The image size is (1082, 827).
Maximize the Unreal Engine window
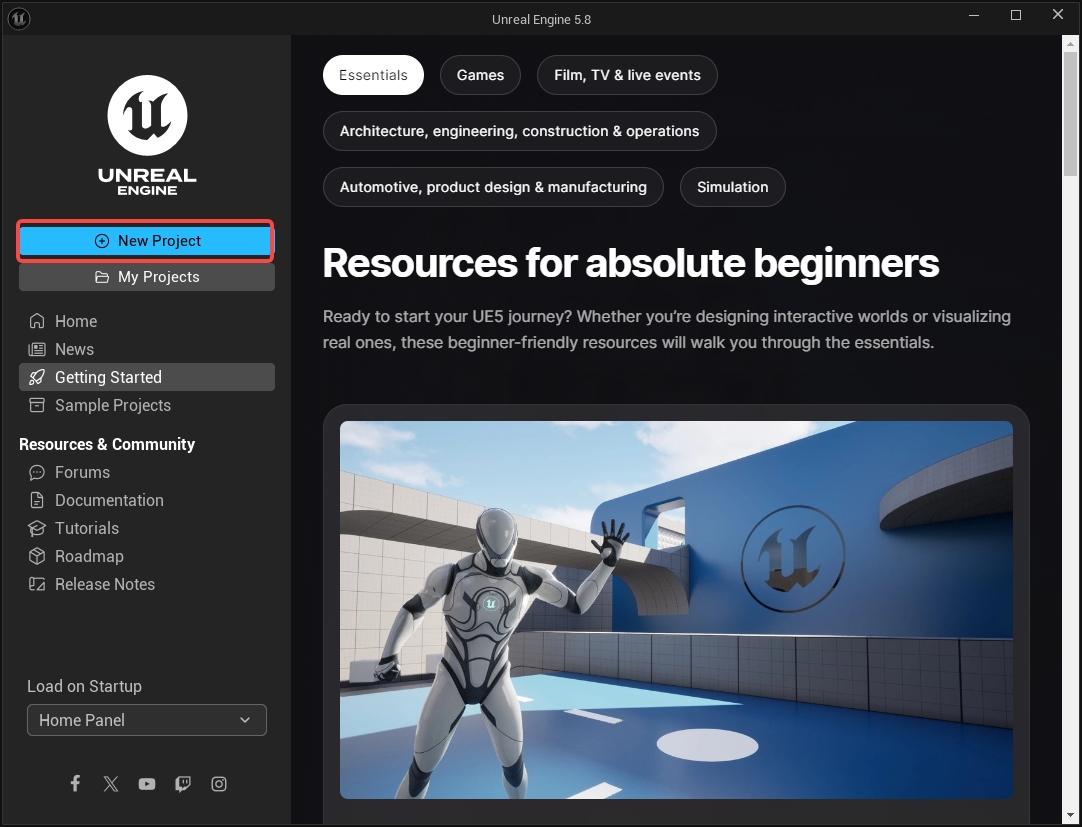click(x=1016, y=15)
